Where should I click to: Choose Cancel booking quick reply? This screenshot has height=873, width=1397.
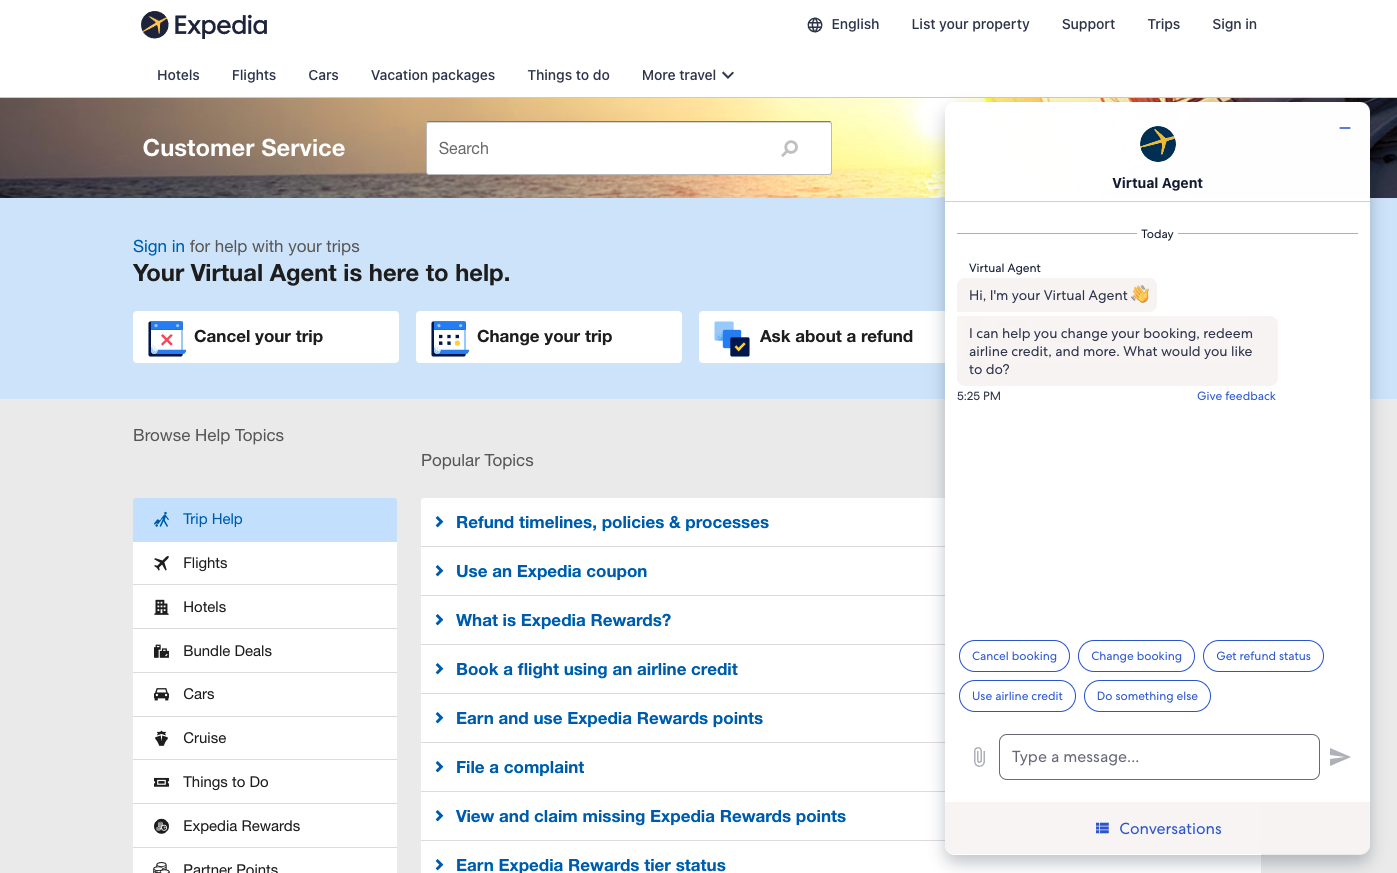(1014, 656)
